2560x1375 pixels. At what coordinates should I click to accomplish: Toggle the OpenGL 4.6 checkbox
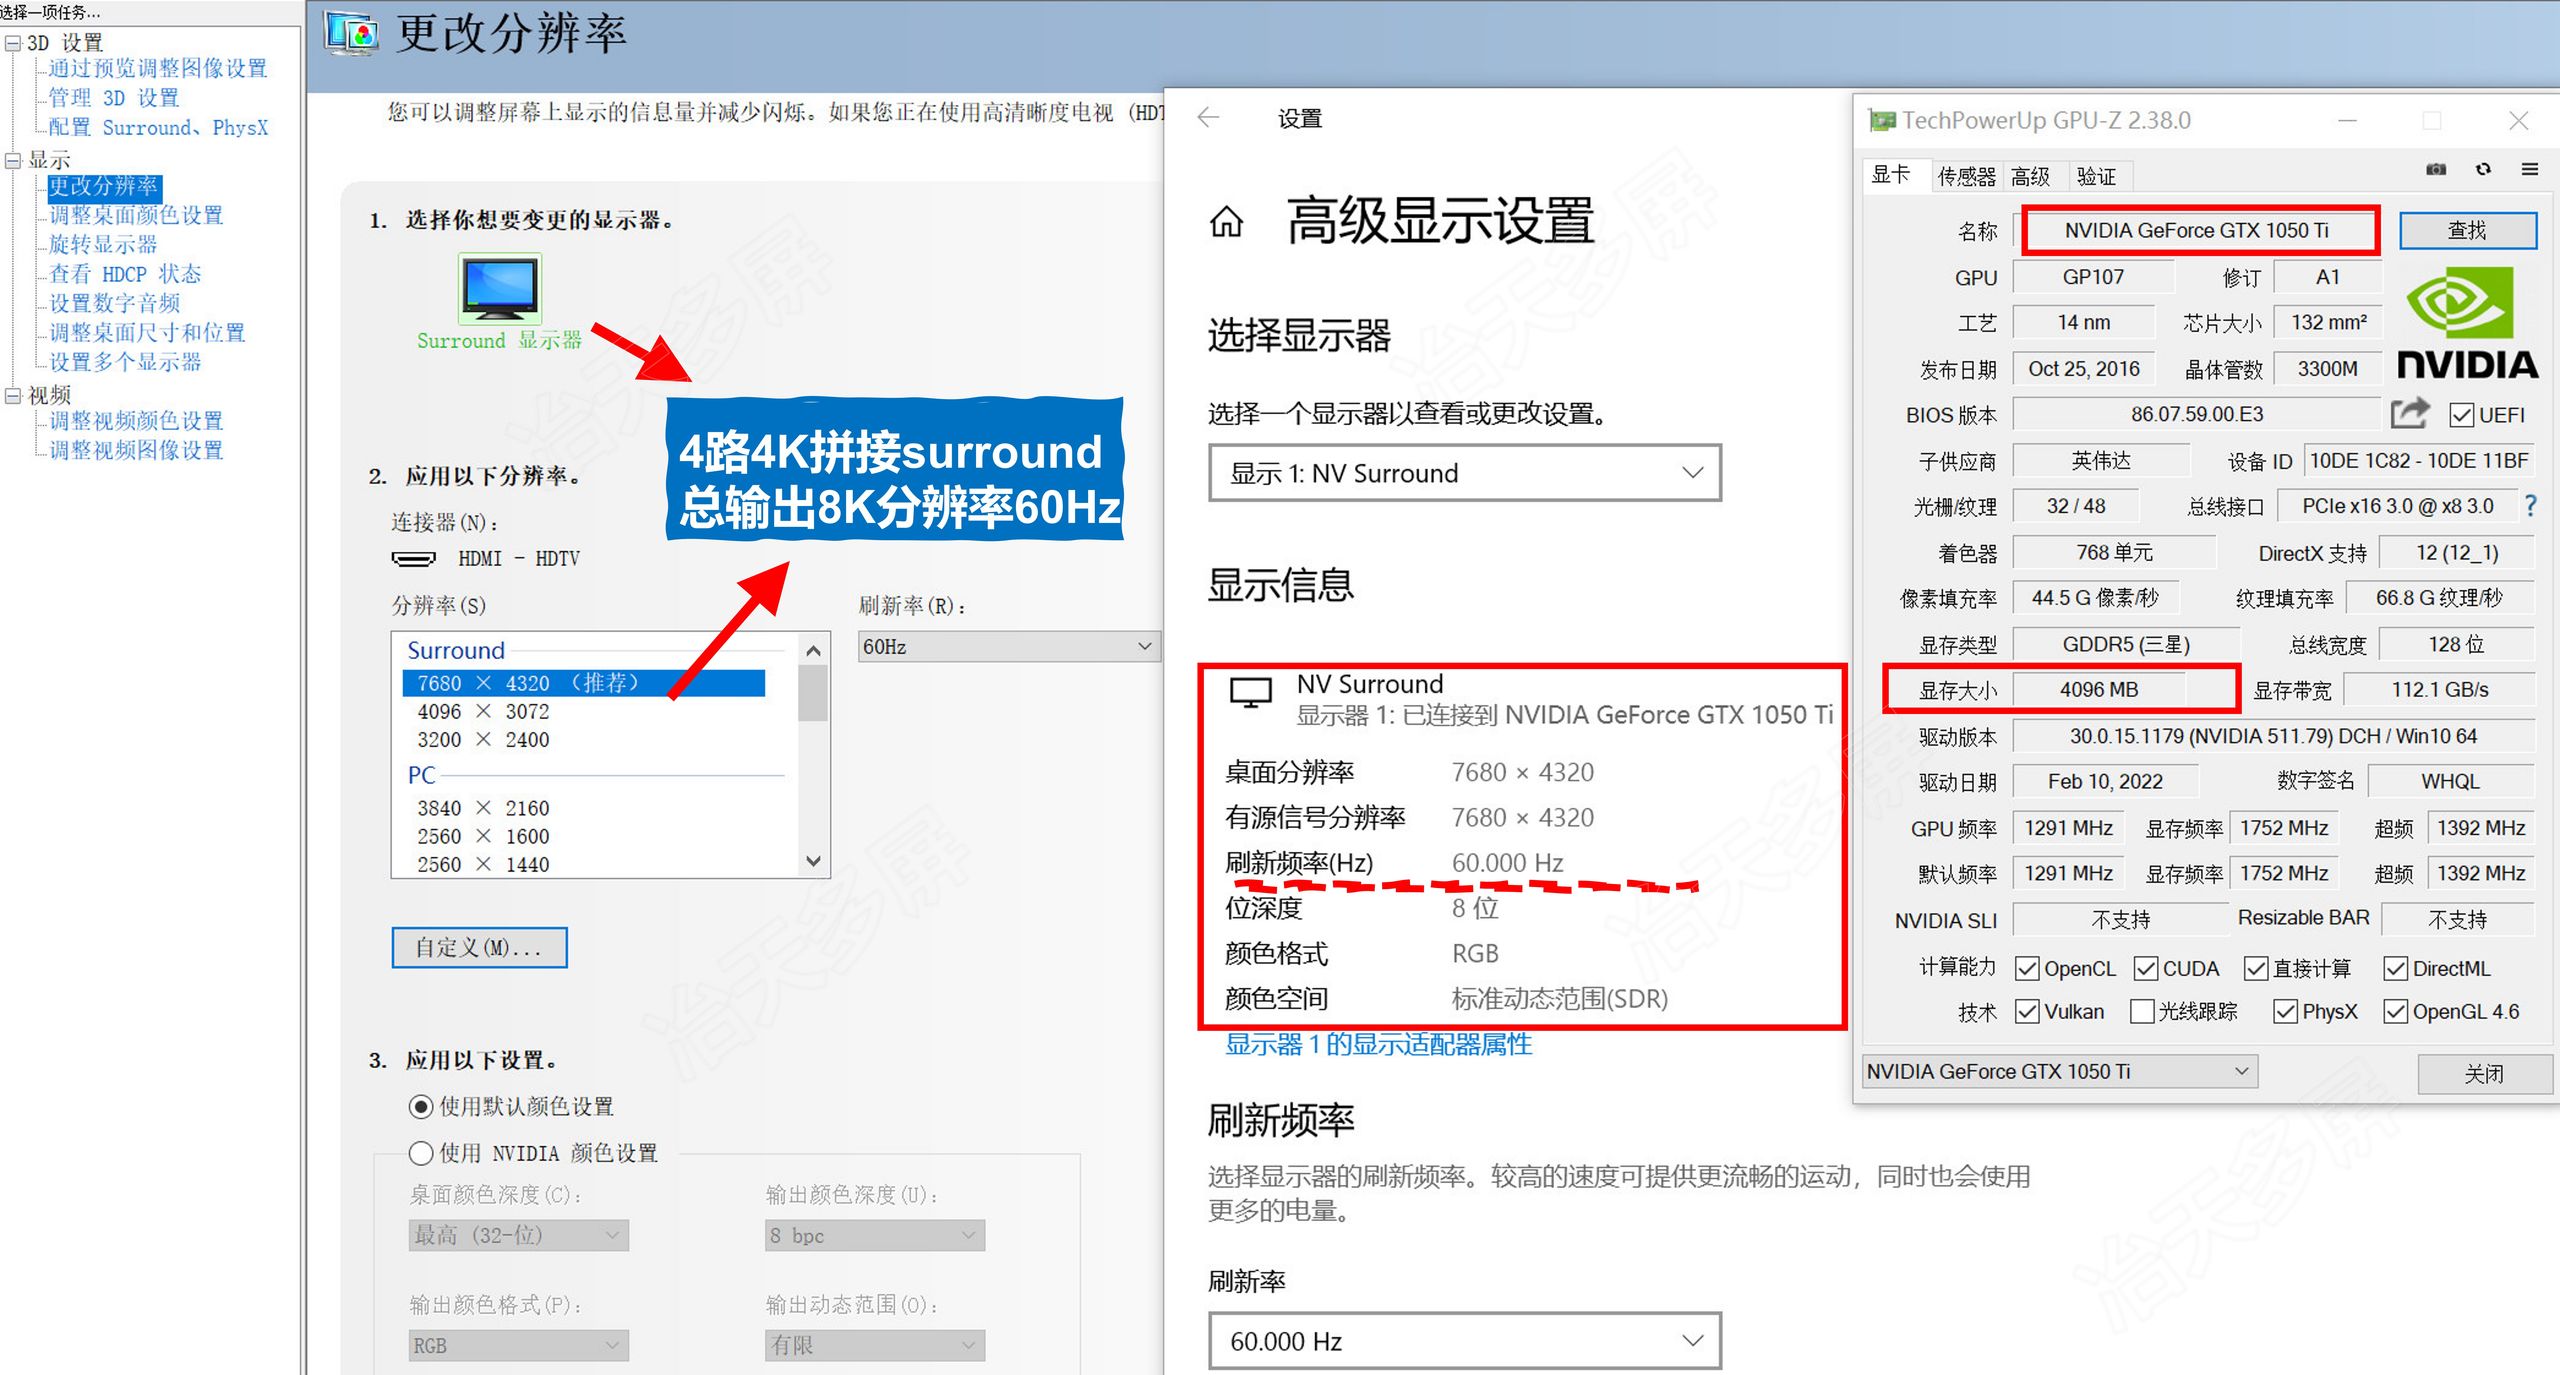tap(2395, 1011)
